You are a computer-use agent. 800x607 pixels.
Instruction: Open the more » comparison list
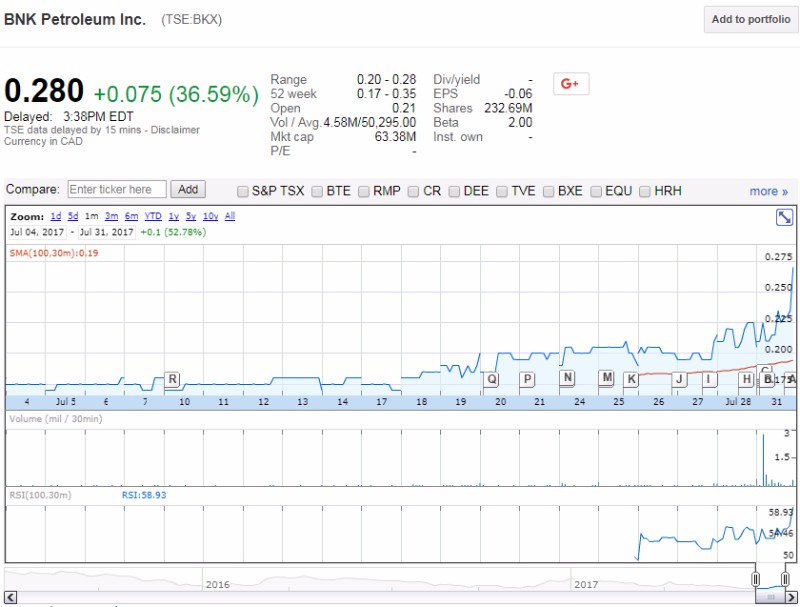pos(769,191)
